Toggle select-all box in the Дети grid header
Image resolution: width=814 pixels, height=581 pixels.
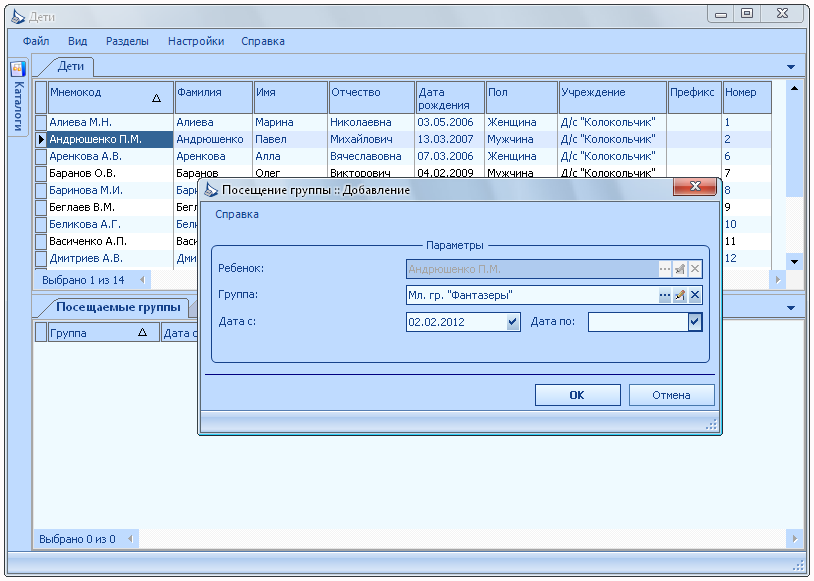[41, 97]
